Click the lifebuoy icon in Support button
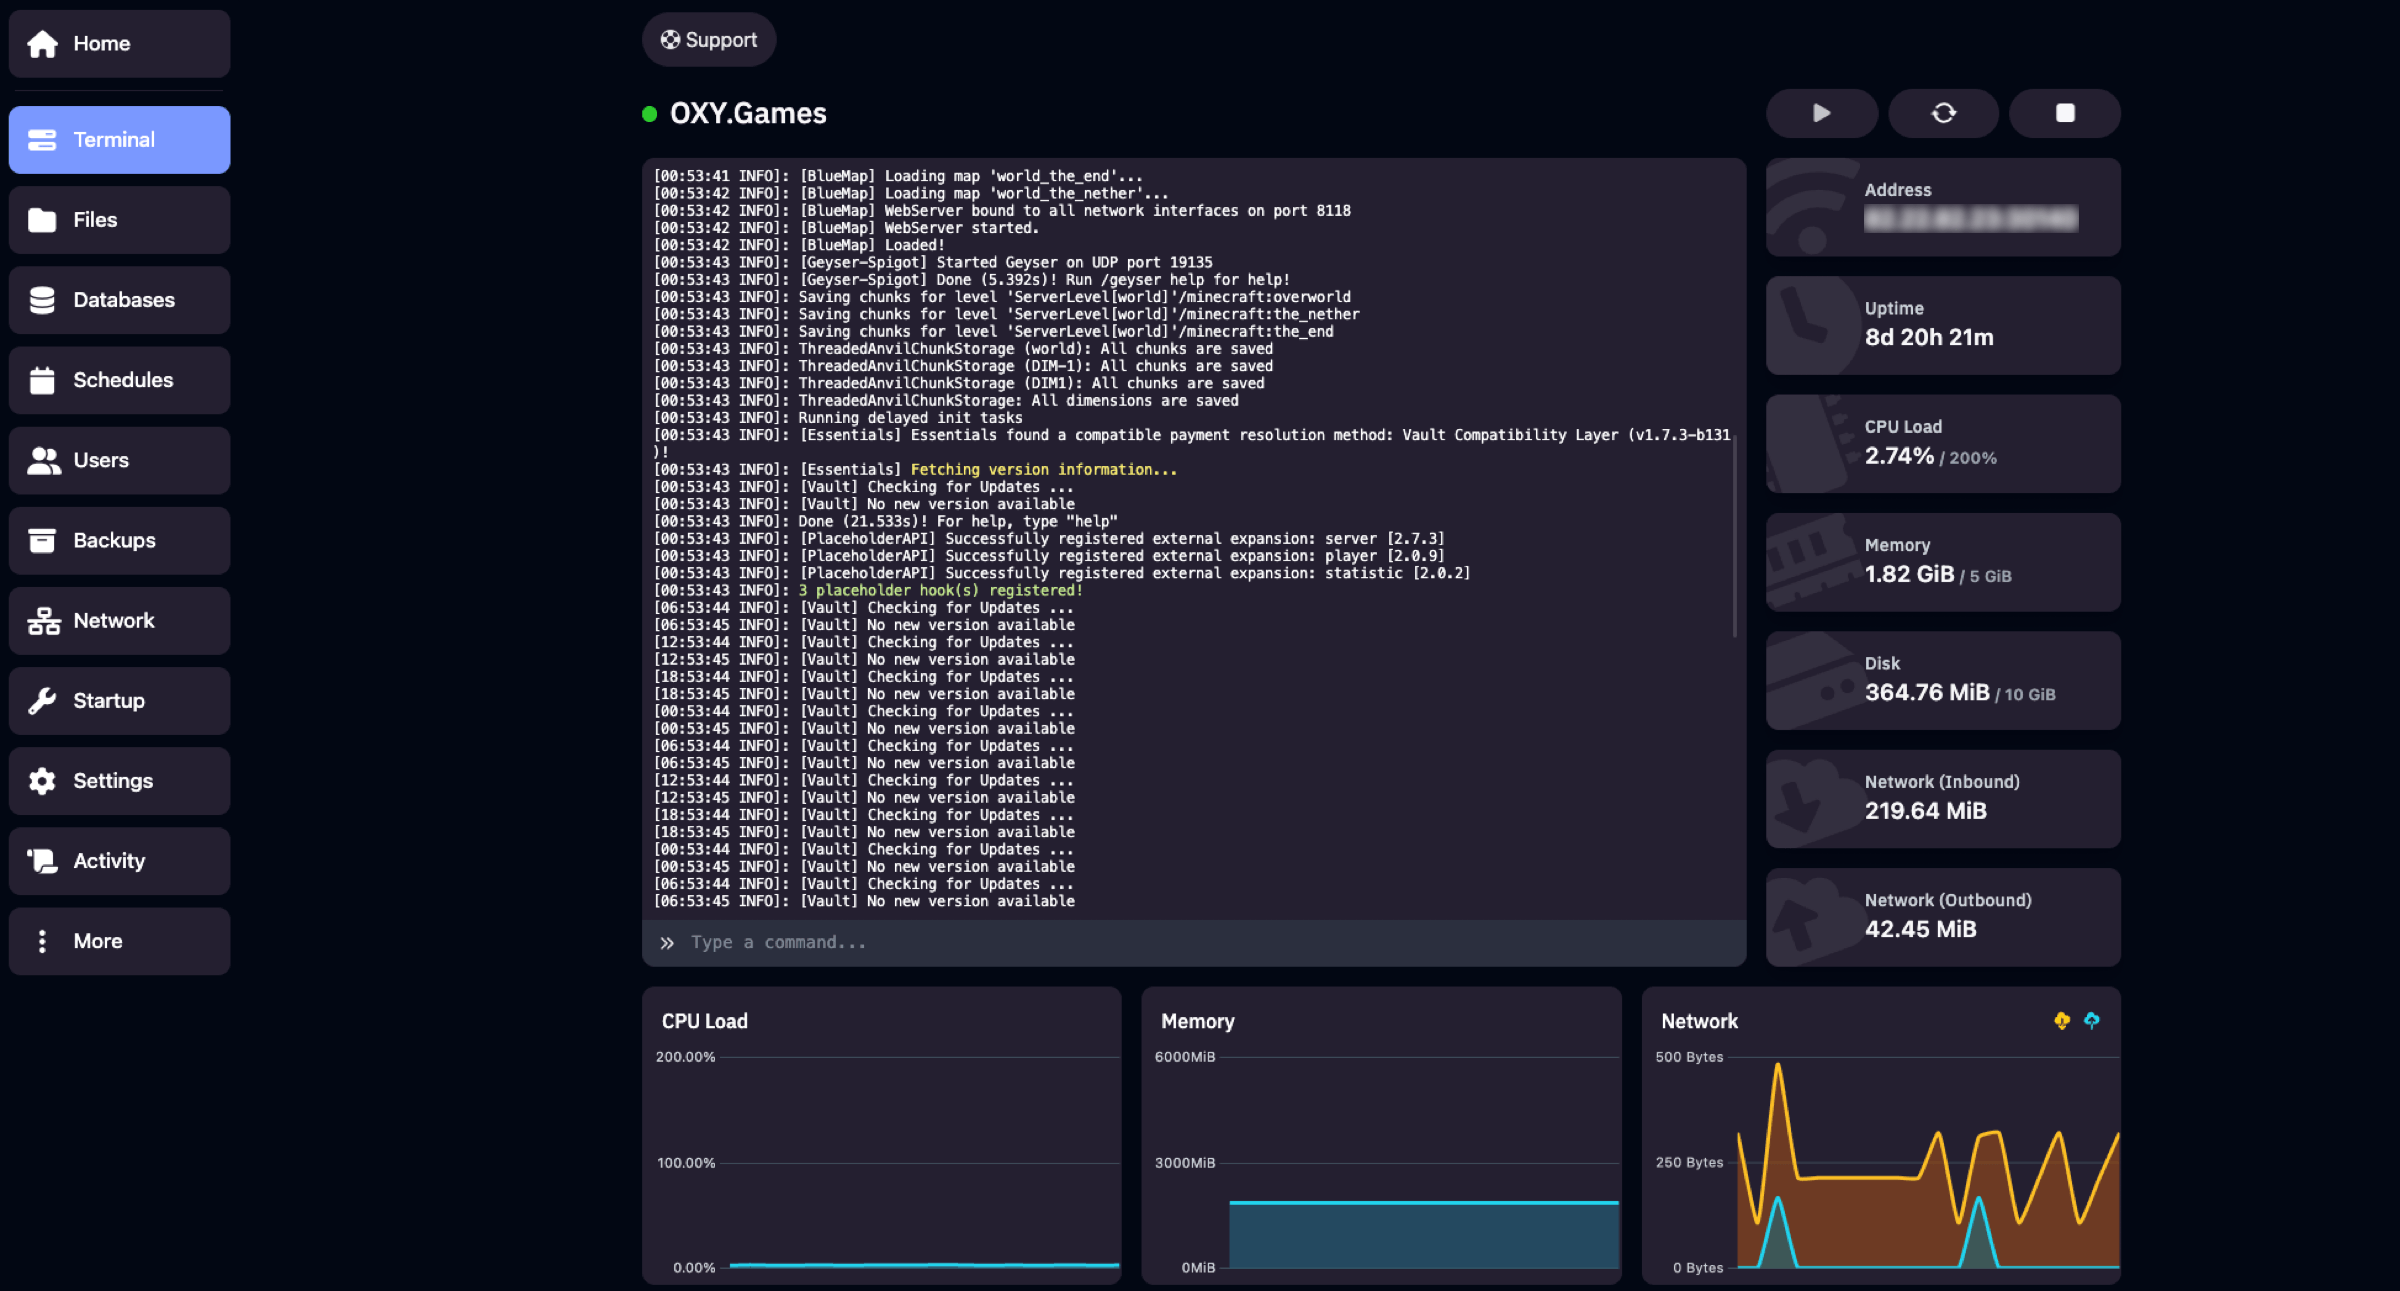 [x=670, y=40]
